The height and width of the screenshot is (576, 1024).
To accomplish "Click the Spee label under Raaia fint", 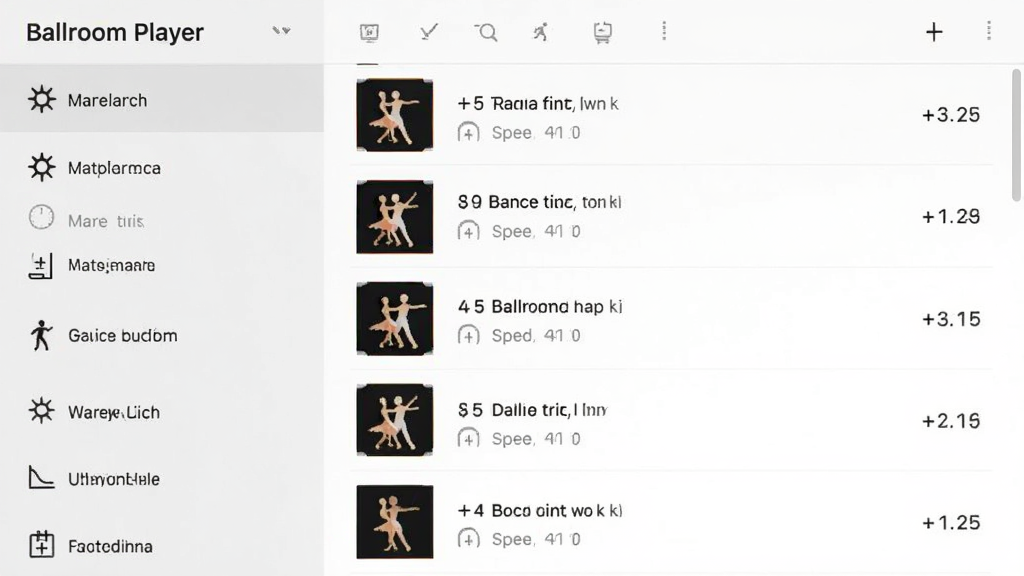I will [x=512, y=133].
